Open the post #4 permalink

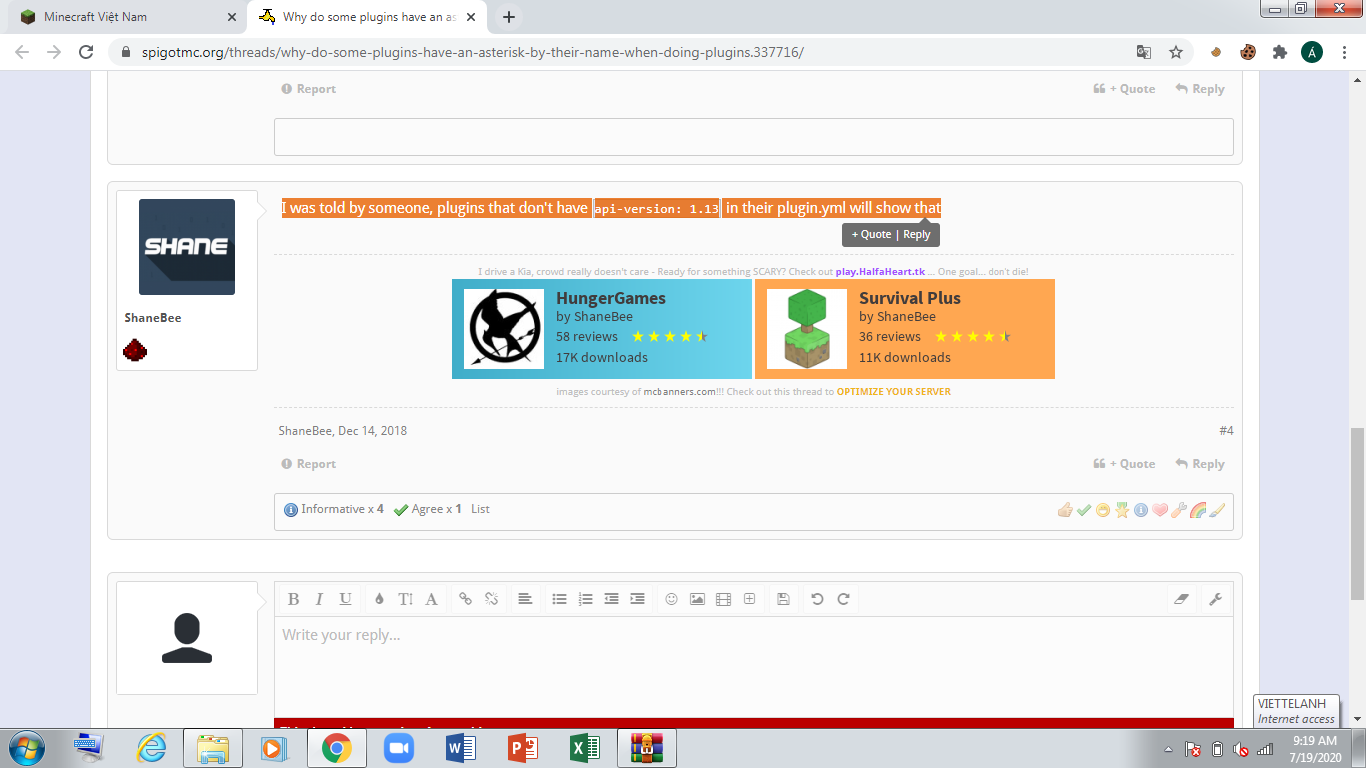[x=1226, y=431]
